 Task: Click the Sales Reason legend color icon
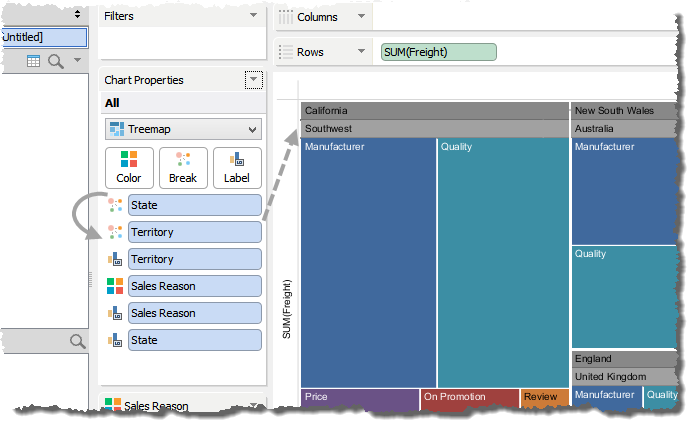point(113,404)
